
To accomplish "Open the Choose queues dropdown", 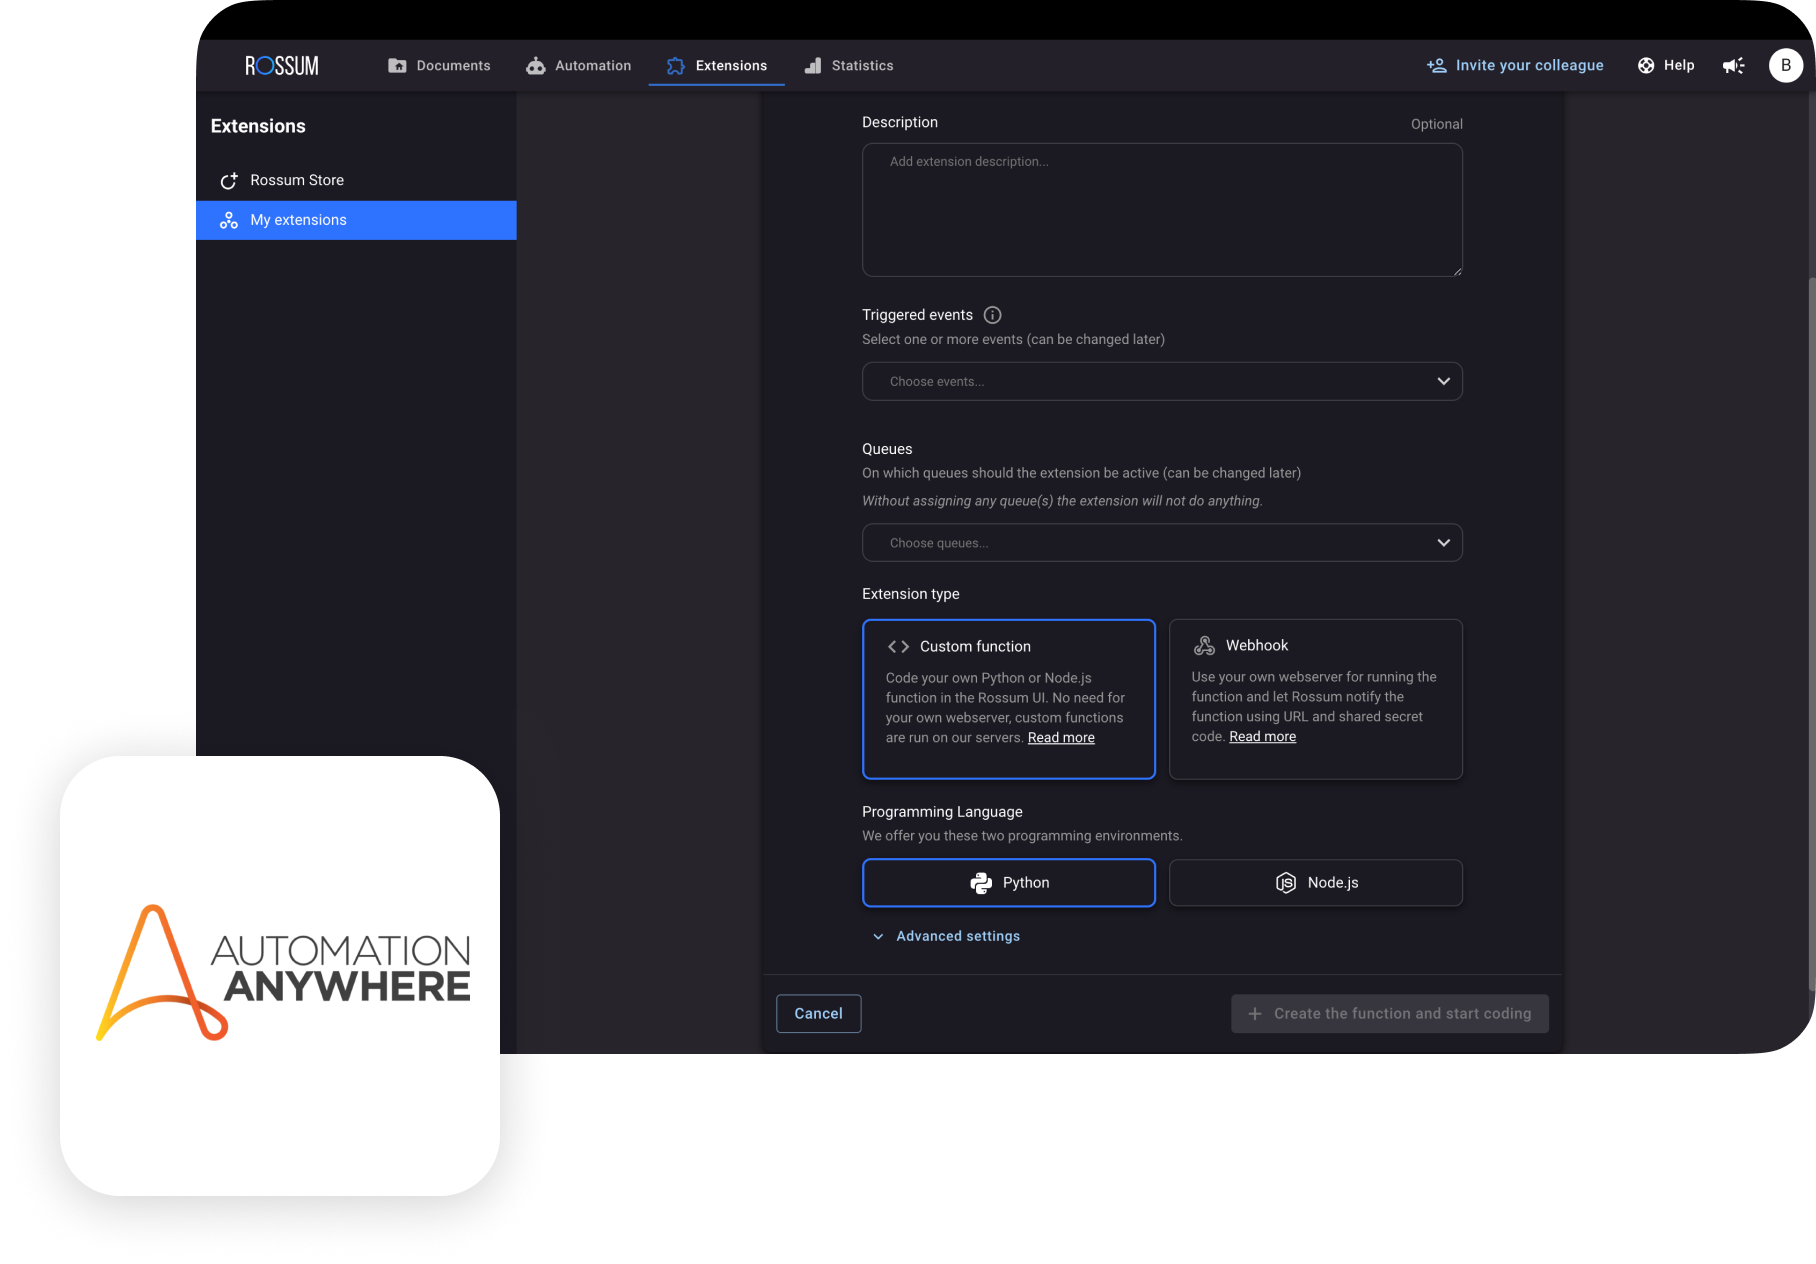I will point(1162,543).
